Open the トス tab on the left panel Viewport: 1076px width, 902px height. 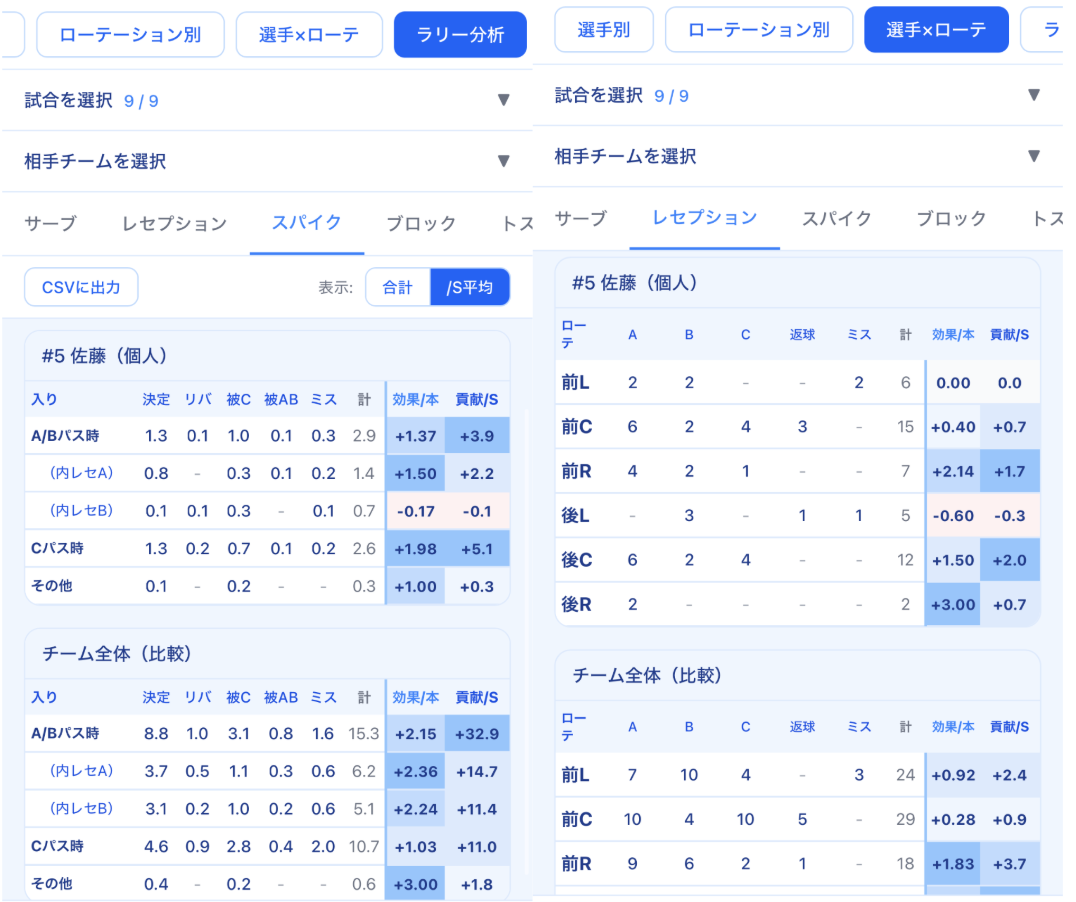(x=518, y=224)
